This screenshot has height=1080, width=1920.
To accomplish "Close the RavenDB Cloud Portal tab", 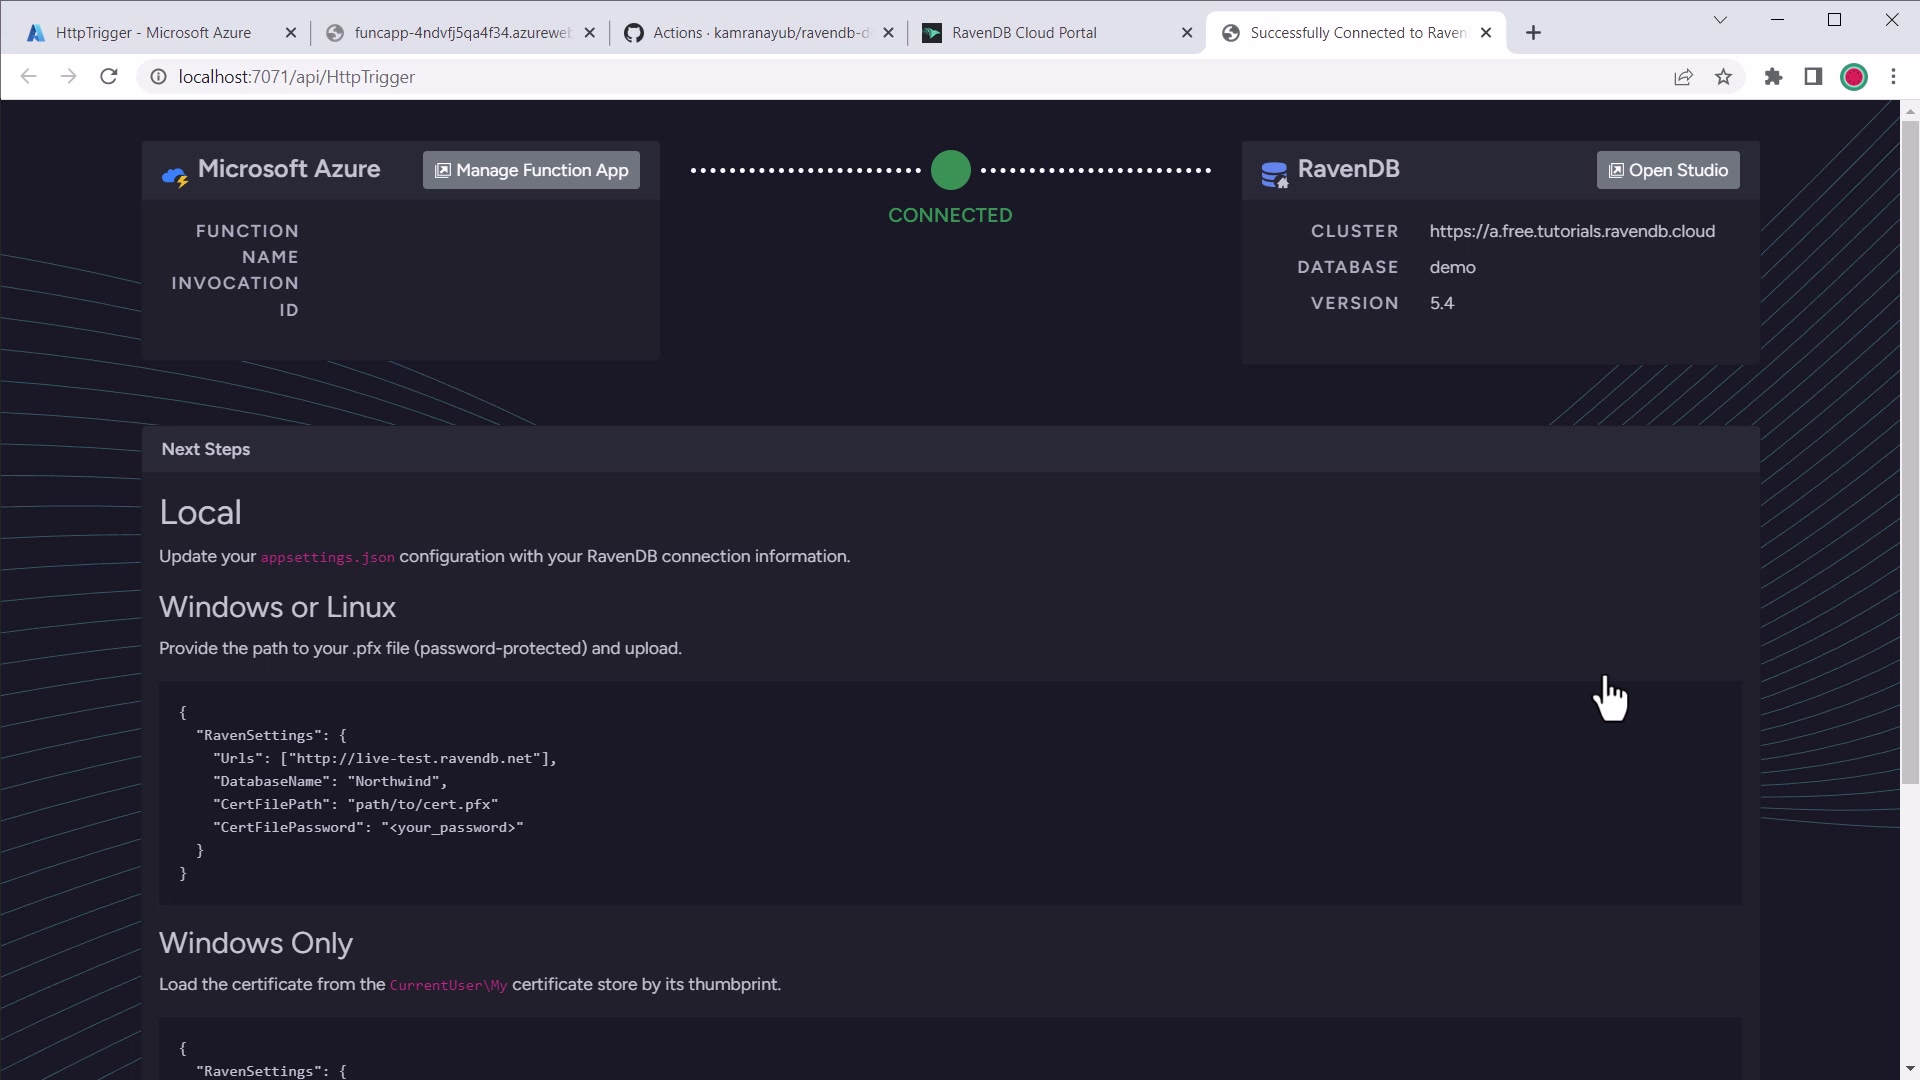I will pos(1187,33).
